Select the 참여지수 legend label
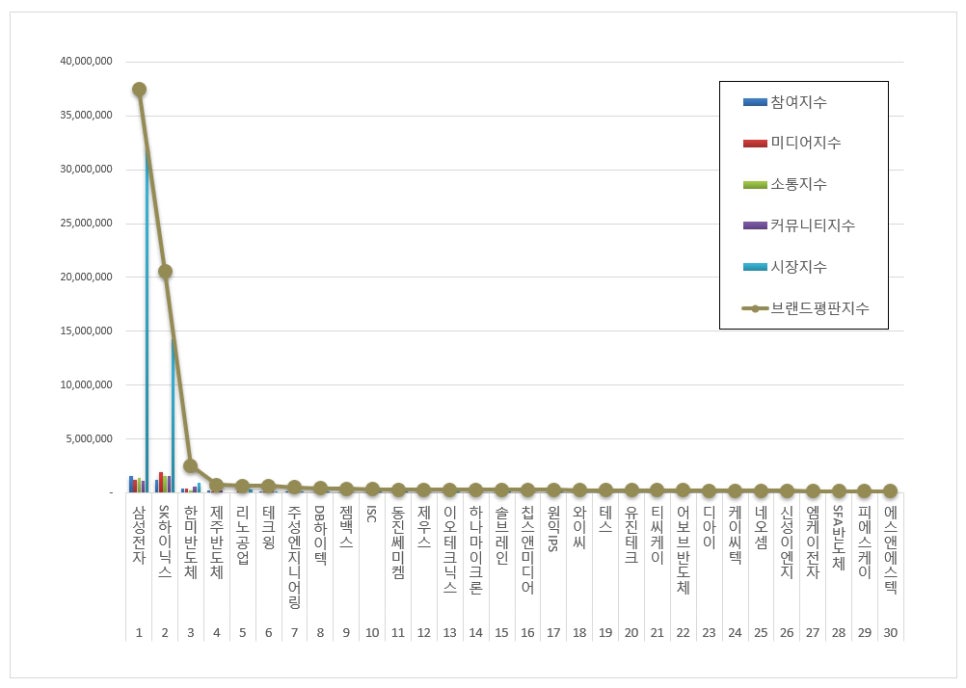 point(798,102)
